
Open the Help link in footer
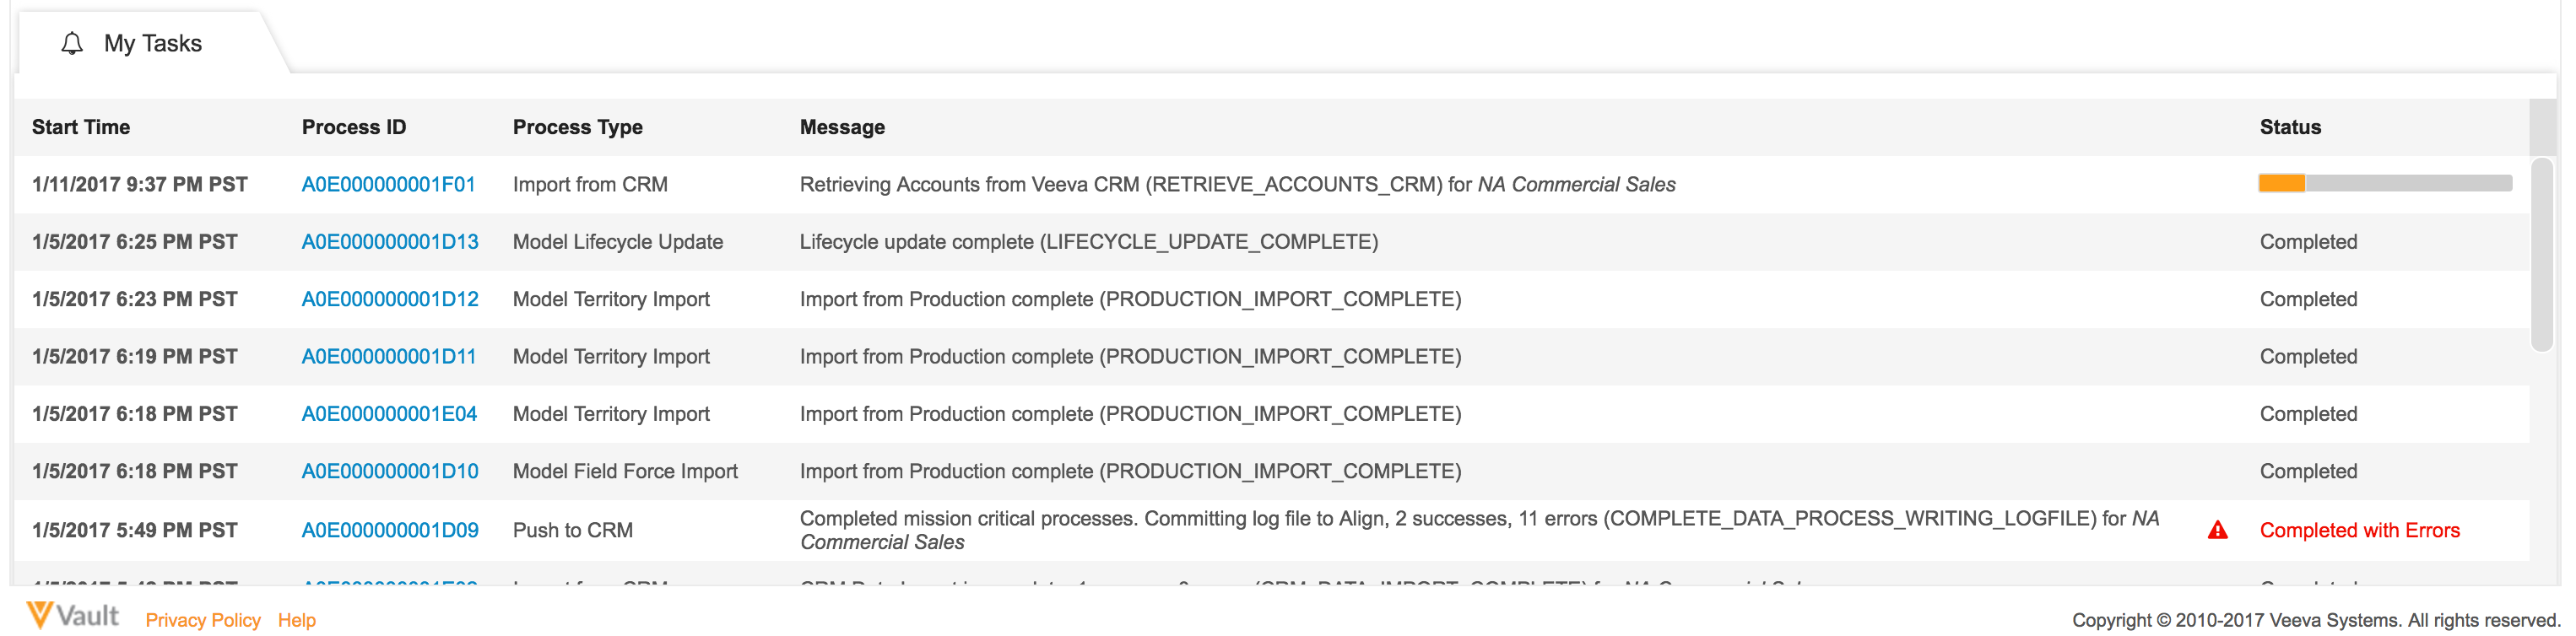click(297, 620)
